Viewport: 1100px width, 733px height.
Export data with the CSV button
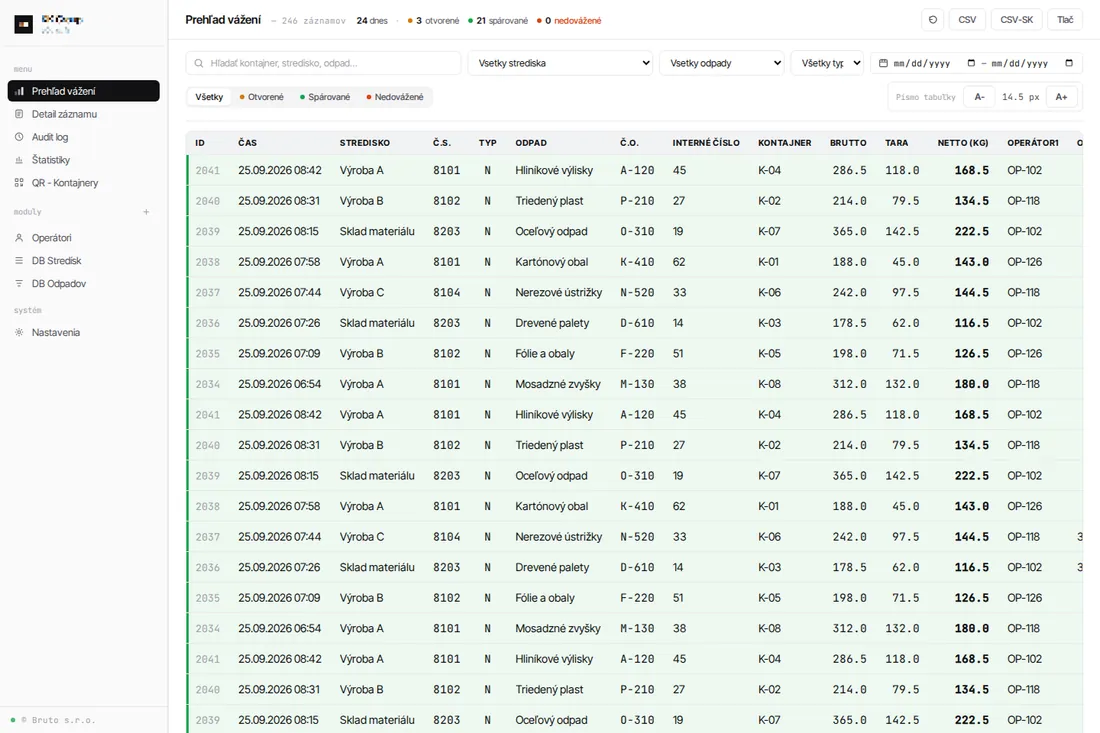pos(967,20)
